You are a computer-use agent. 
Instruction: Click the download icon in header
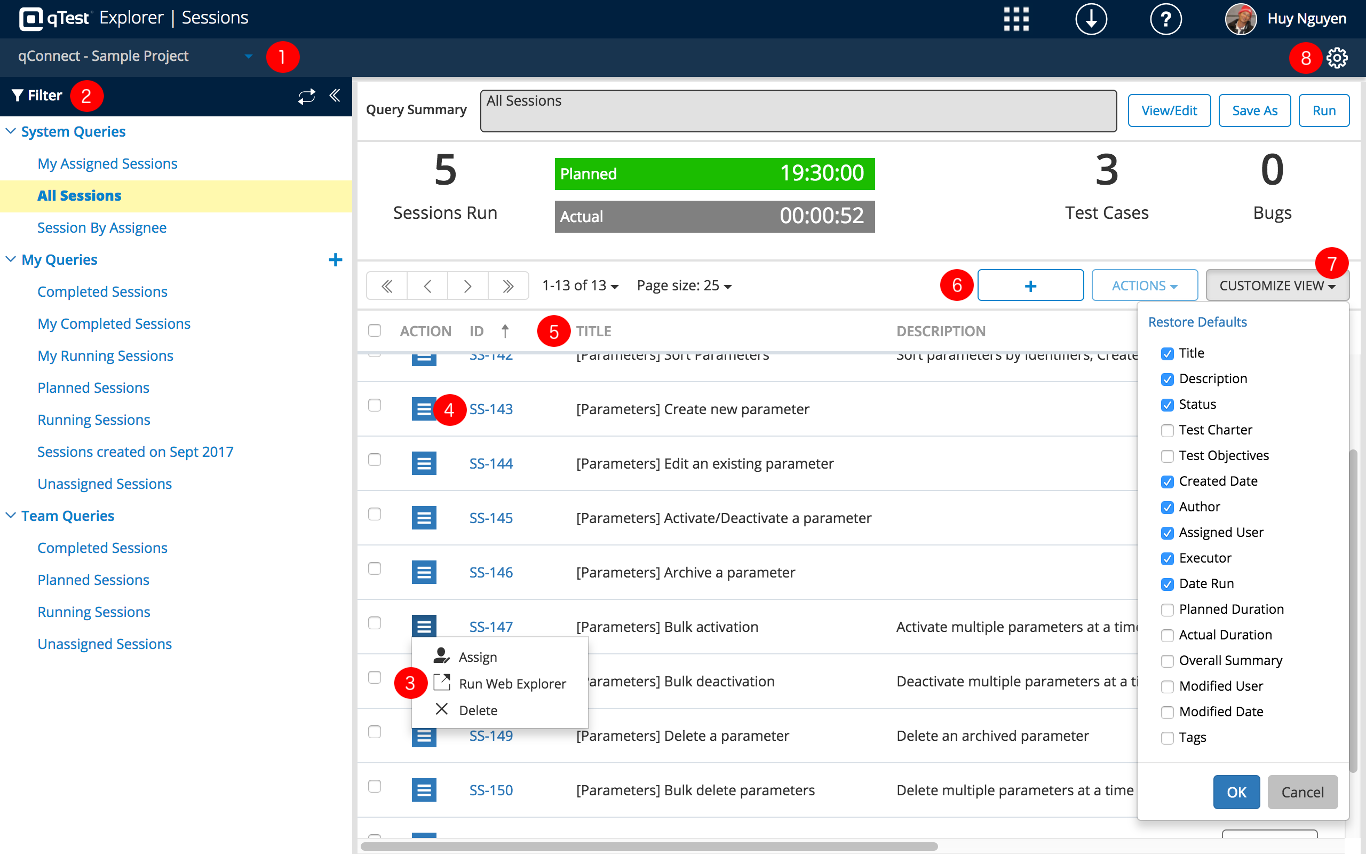[1091, 19]
